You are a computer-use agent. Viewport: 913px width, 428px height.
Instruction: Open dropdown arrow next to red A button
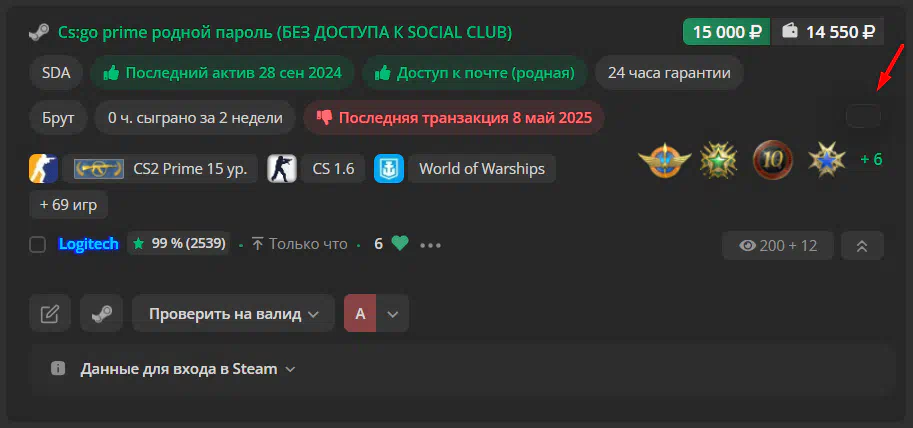coord(392,313)
